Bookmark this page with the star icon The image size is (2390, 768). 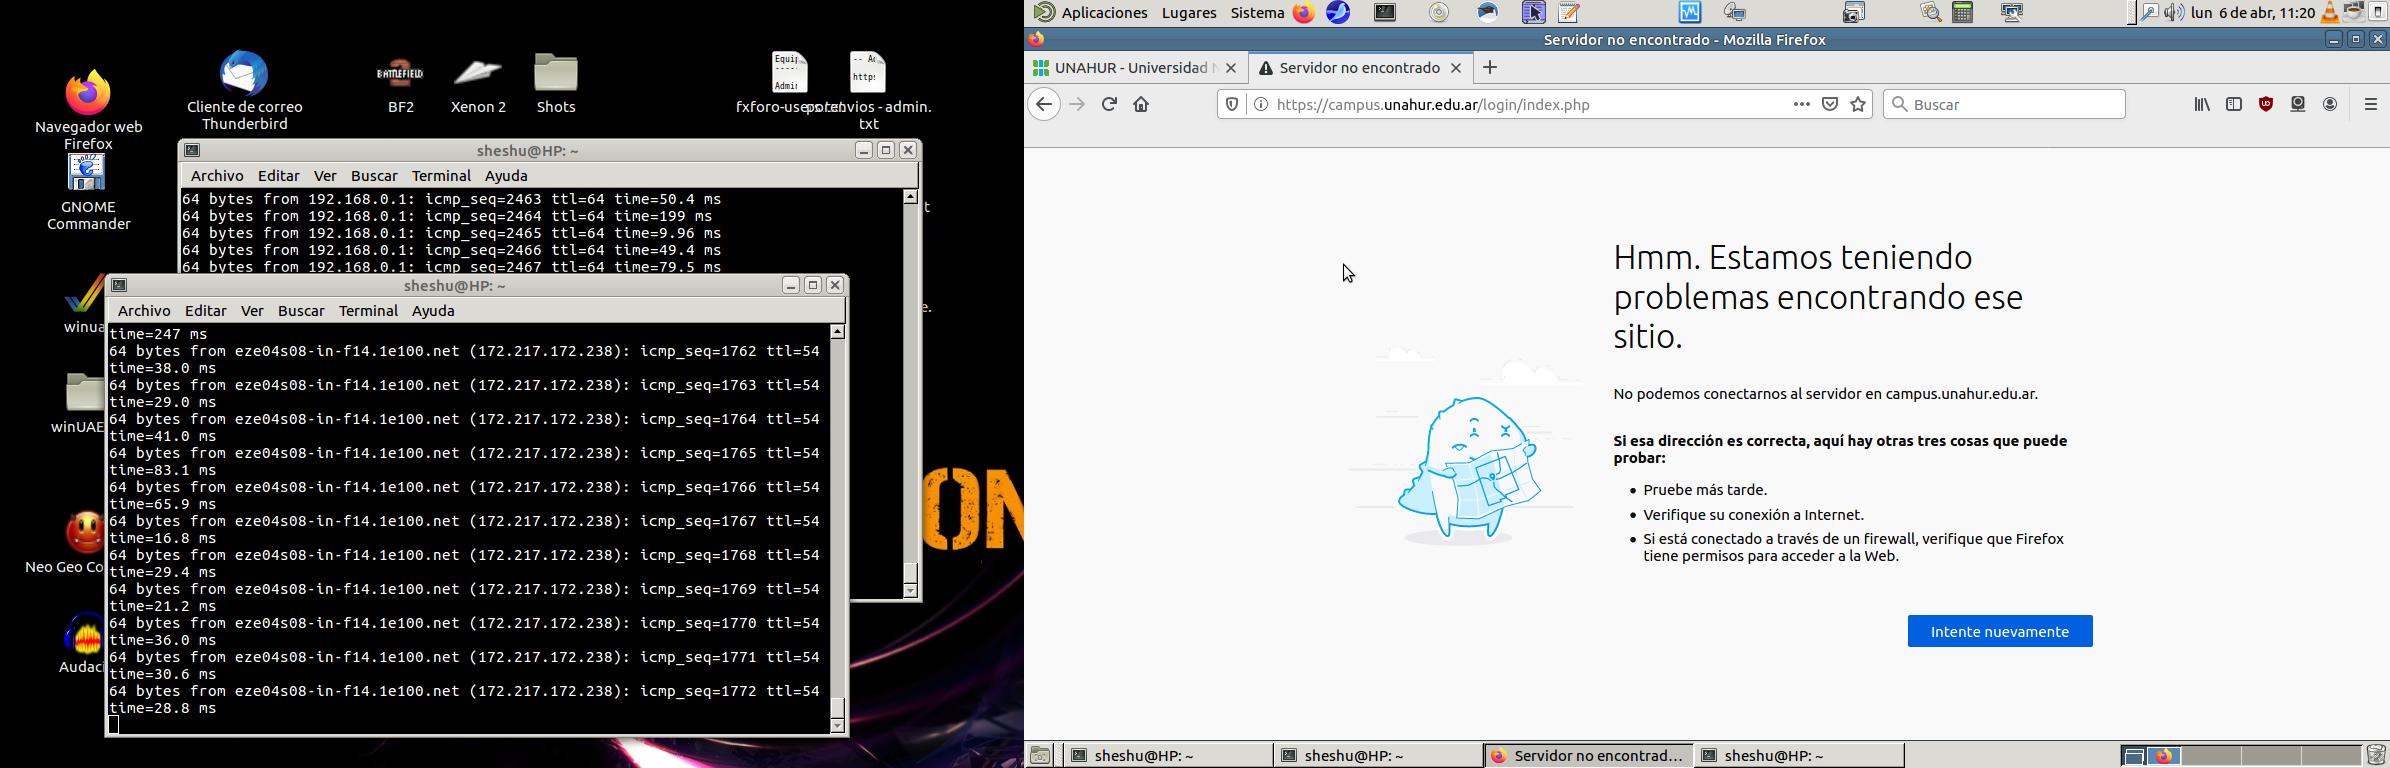point(1858,104)
